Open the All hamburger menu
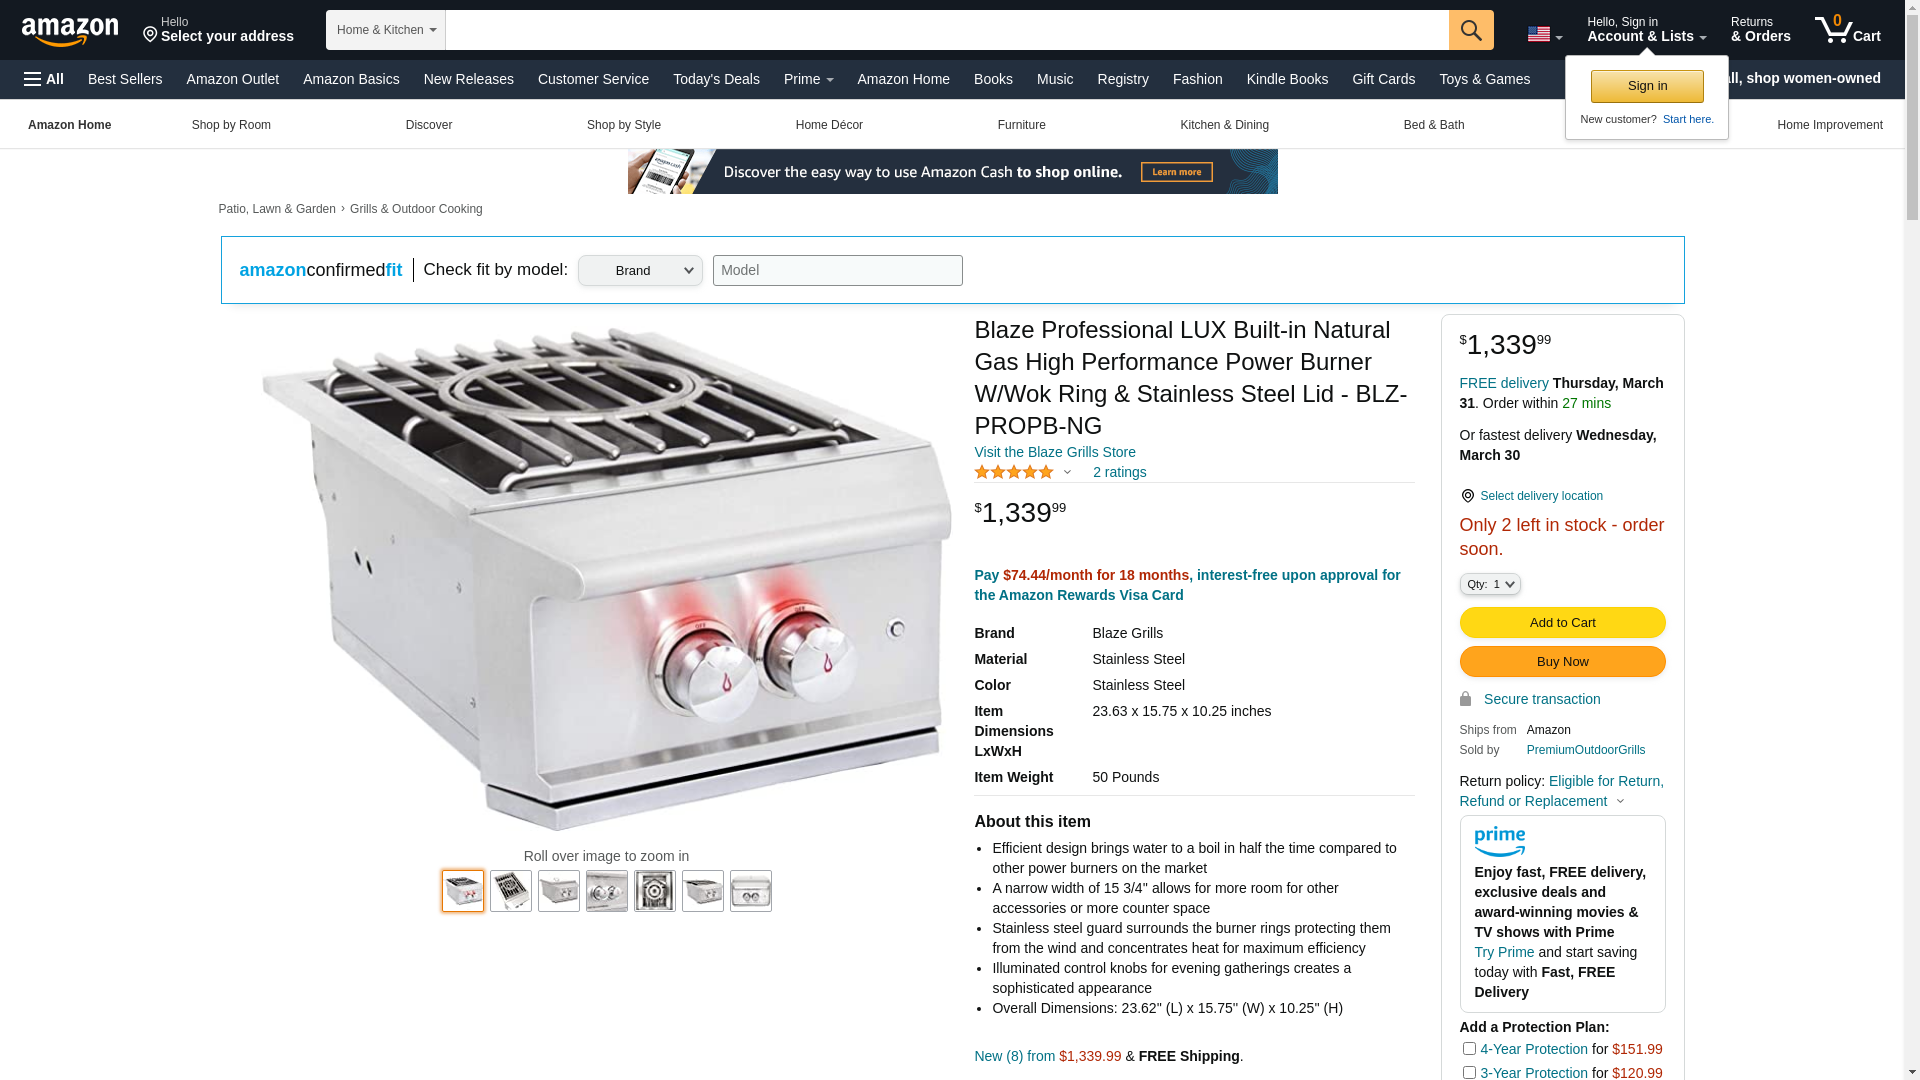 (x=44, y=79)
